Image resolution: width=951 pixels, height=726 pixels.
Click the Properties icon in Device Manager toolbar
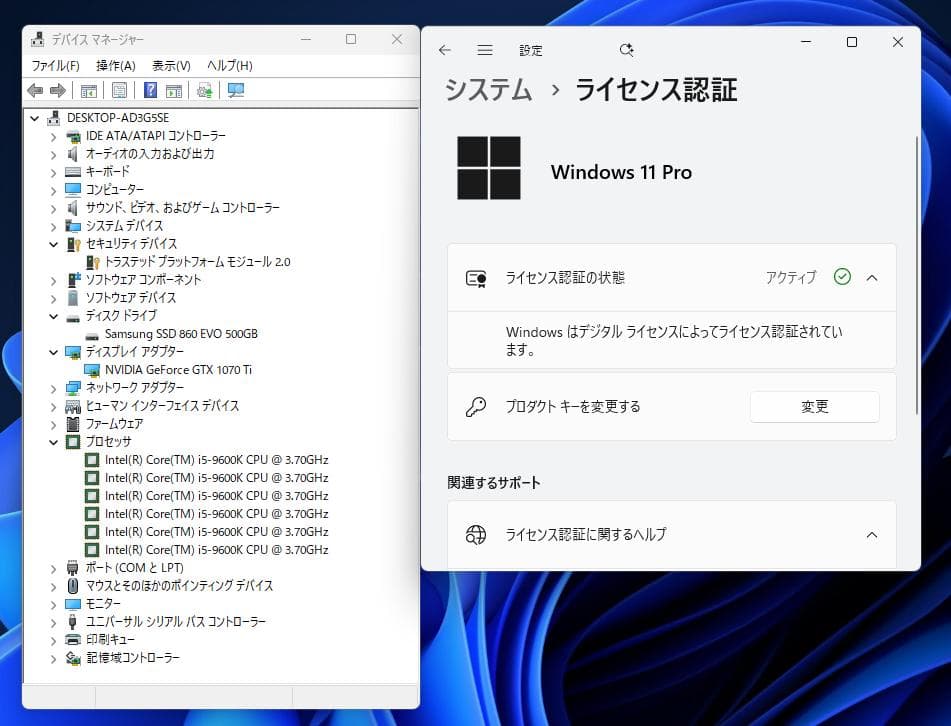click(x=119, y=90)
